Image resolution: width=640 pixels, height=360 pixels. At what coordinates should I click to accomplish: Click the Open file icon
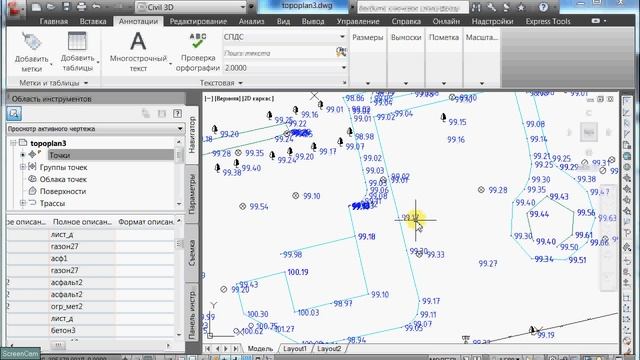51,7
